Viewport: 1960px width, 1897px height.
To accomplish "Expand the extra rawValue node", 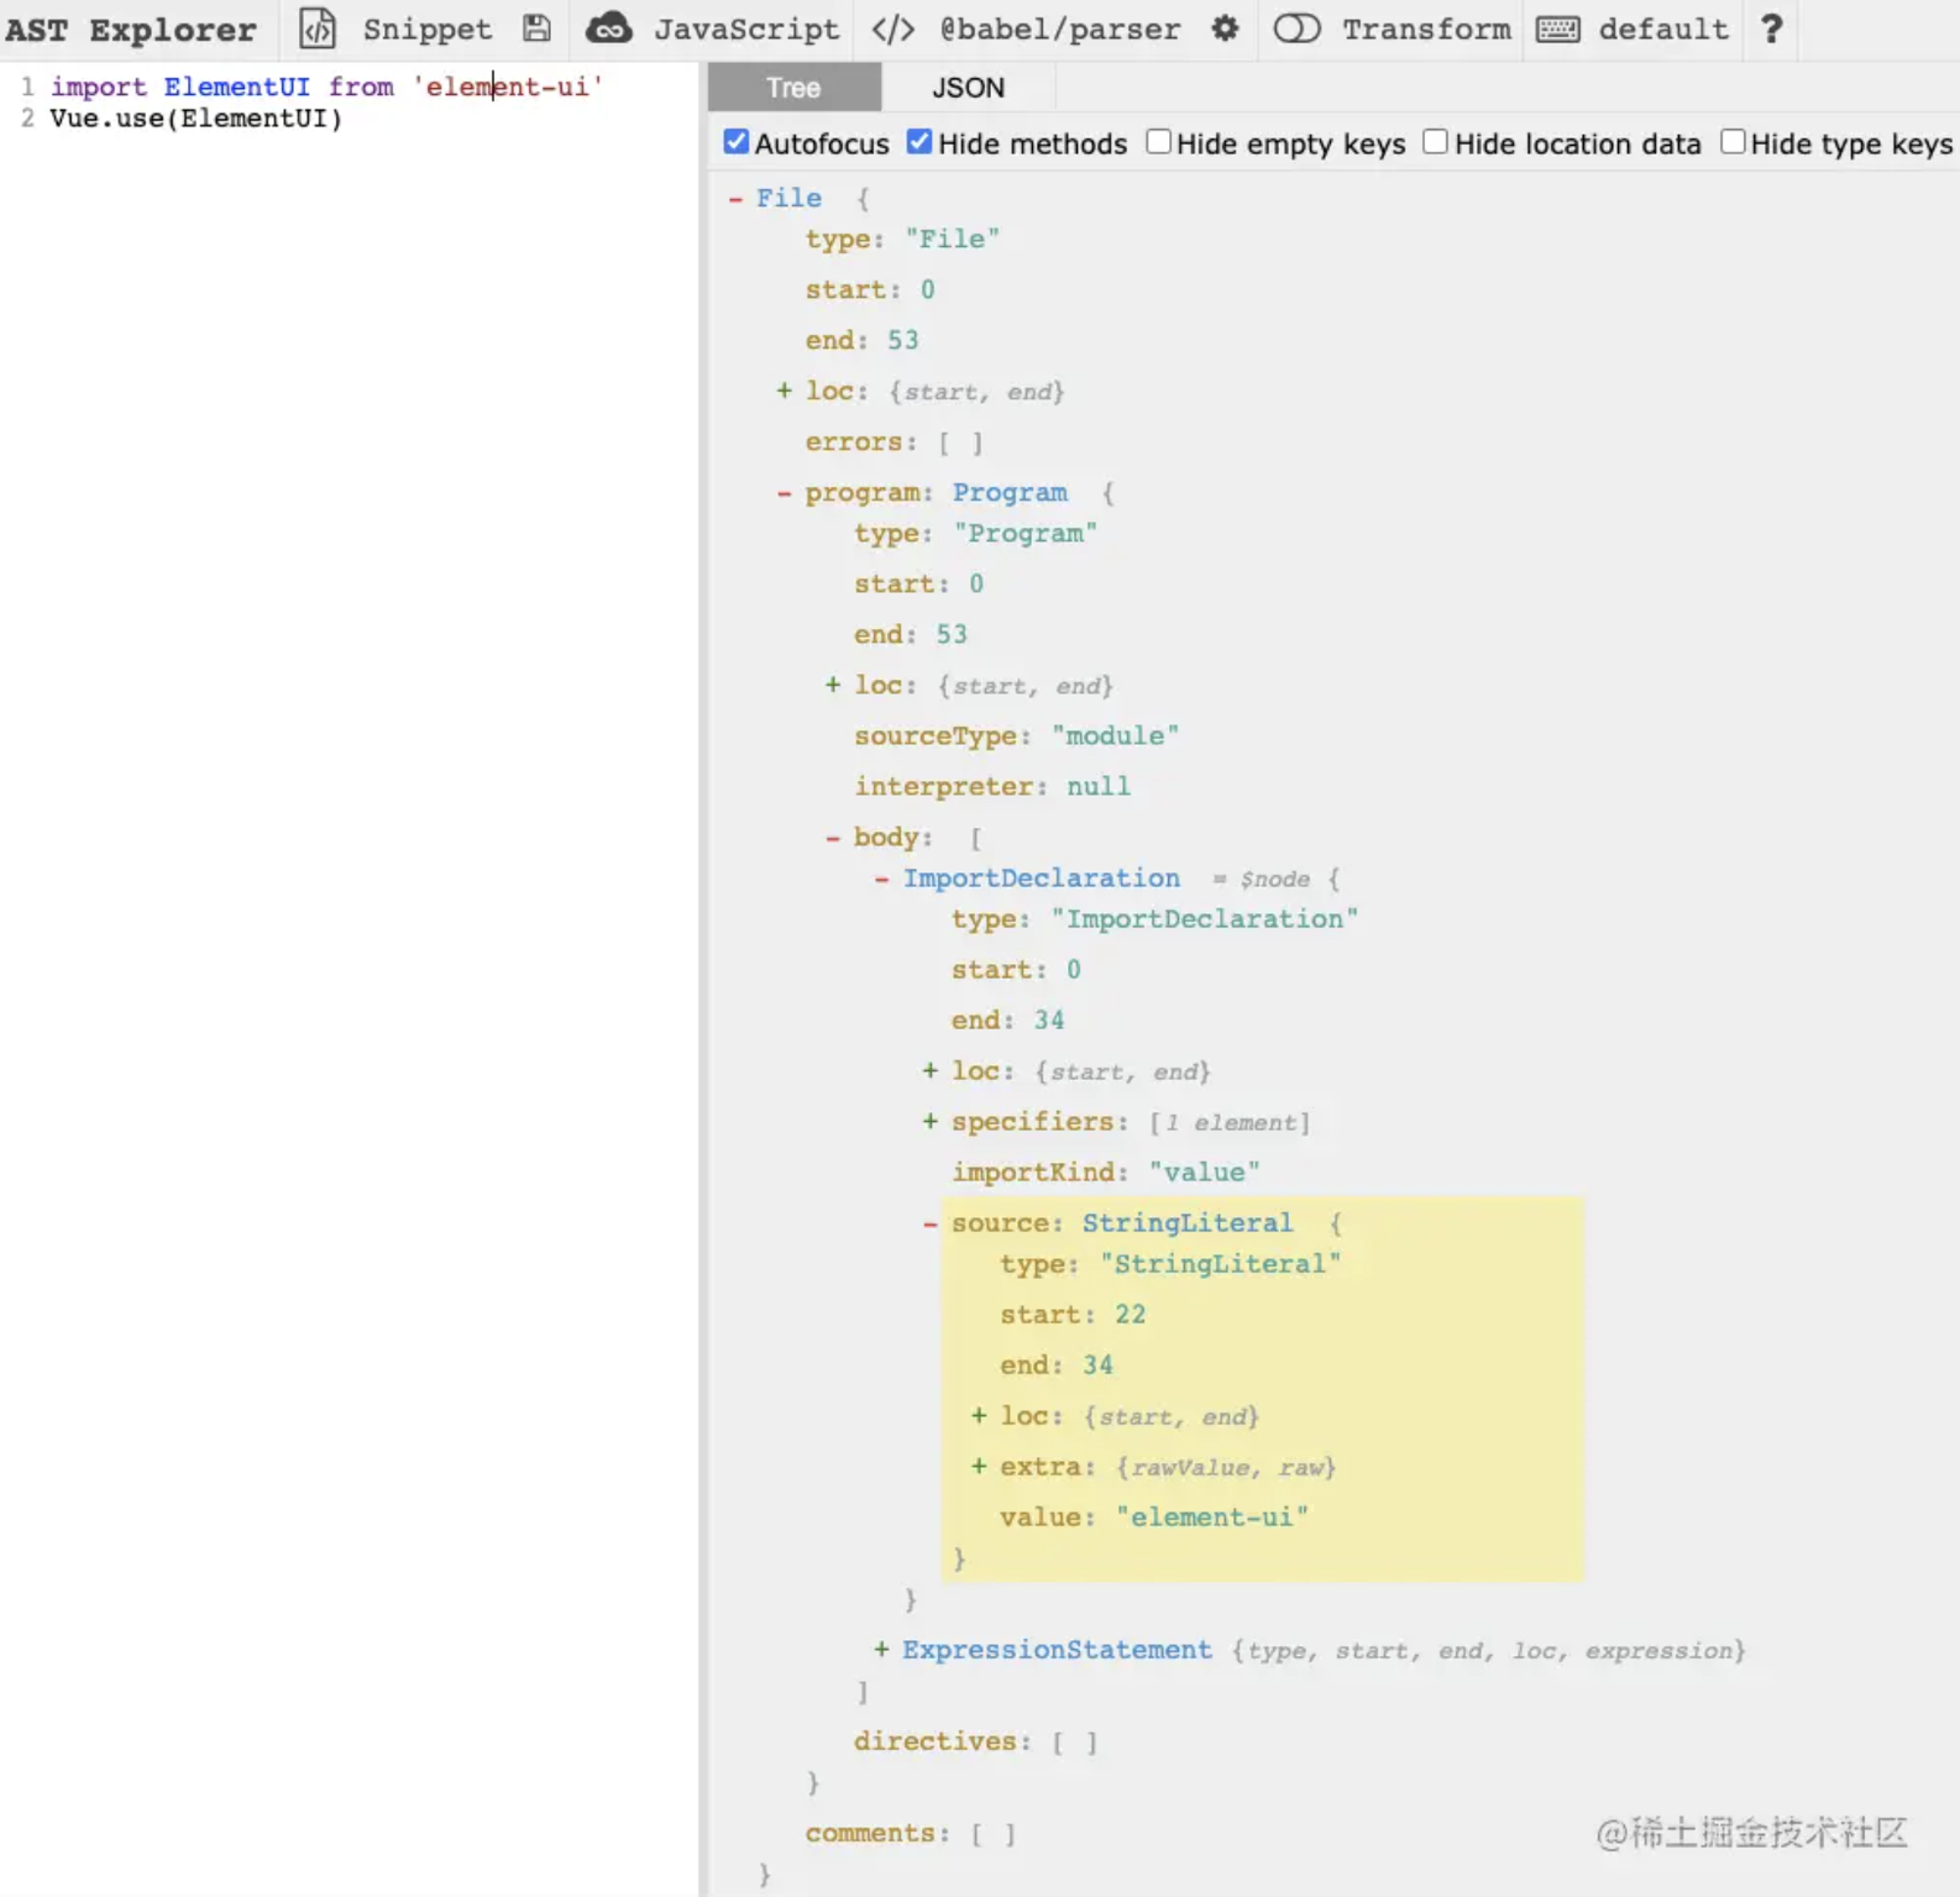I will pos(980,1466).
